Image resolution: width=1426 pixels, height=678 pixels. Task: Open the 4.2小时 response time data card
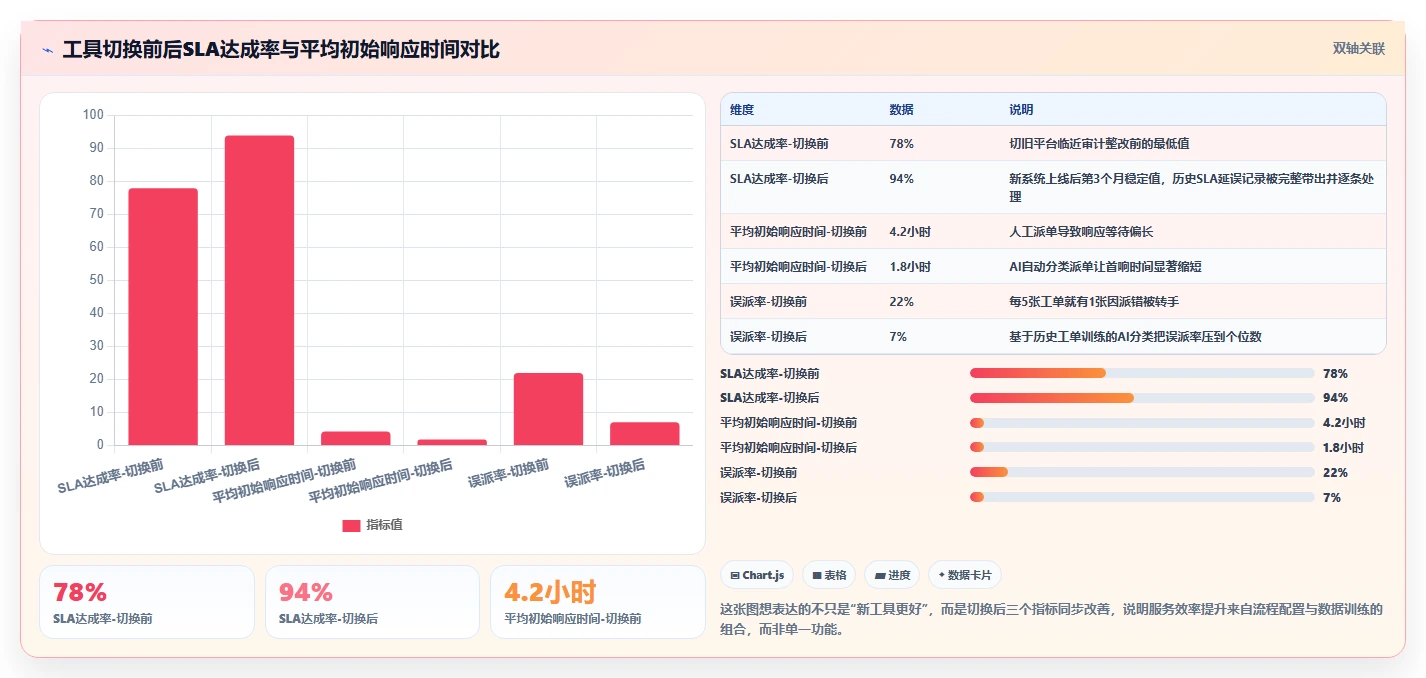[598, 602]
